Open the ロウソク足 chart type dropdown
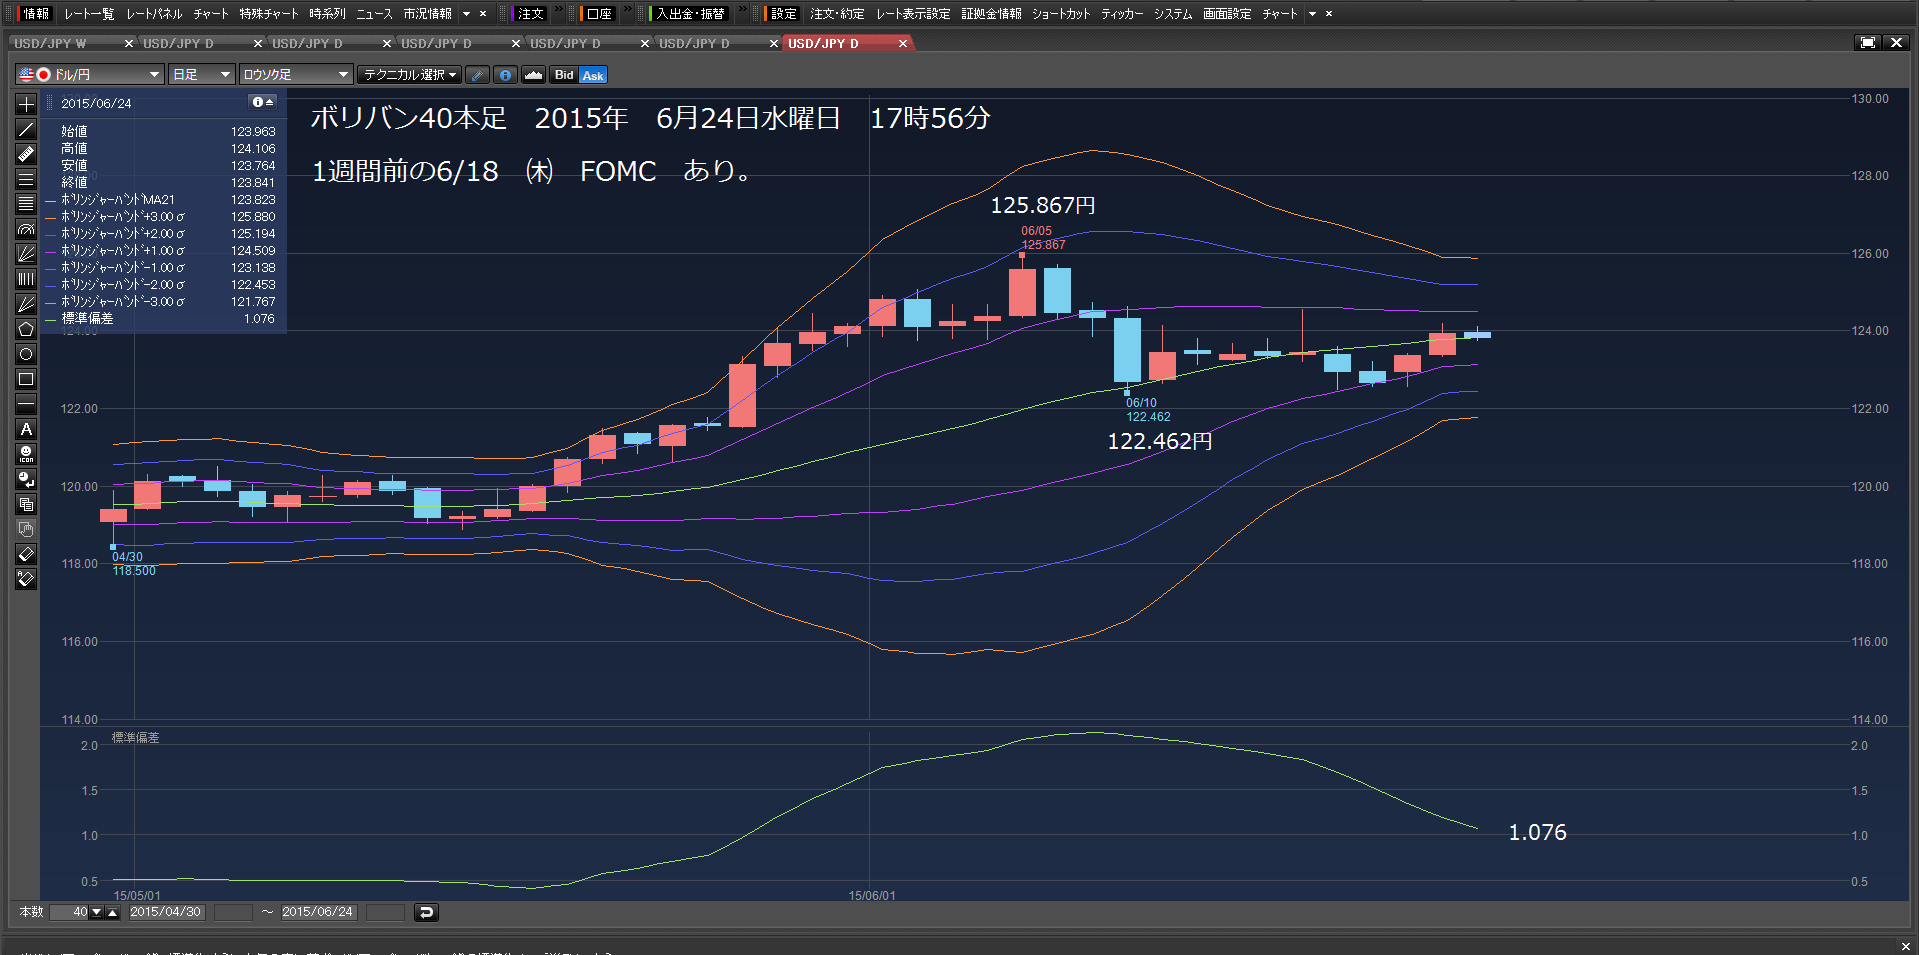This screenshot has height=955, width=1919. click(x=296, y=75)
